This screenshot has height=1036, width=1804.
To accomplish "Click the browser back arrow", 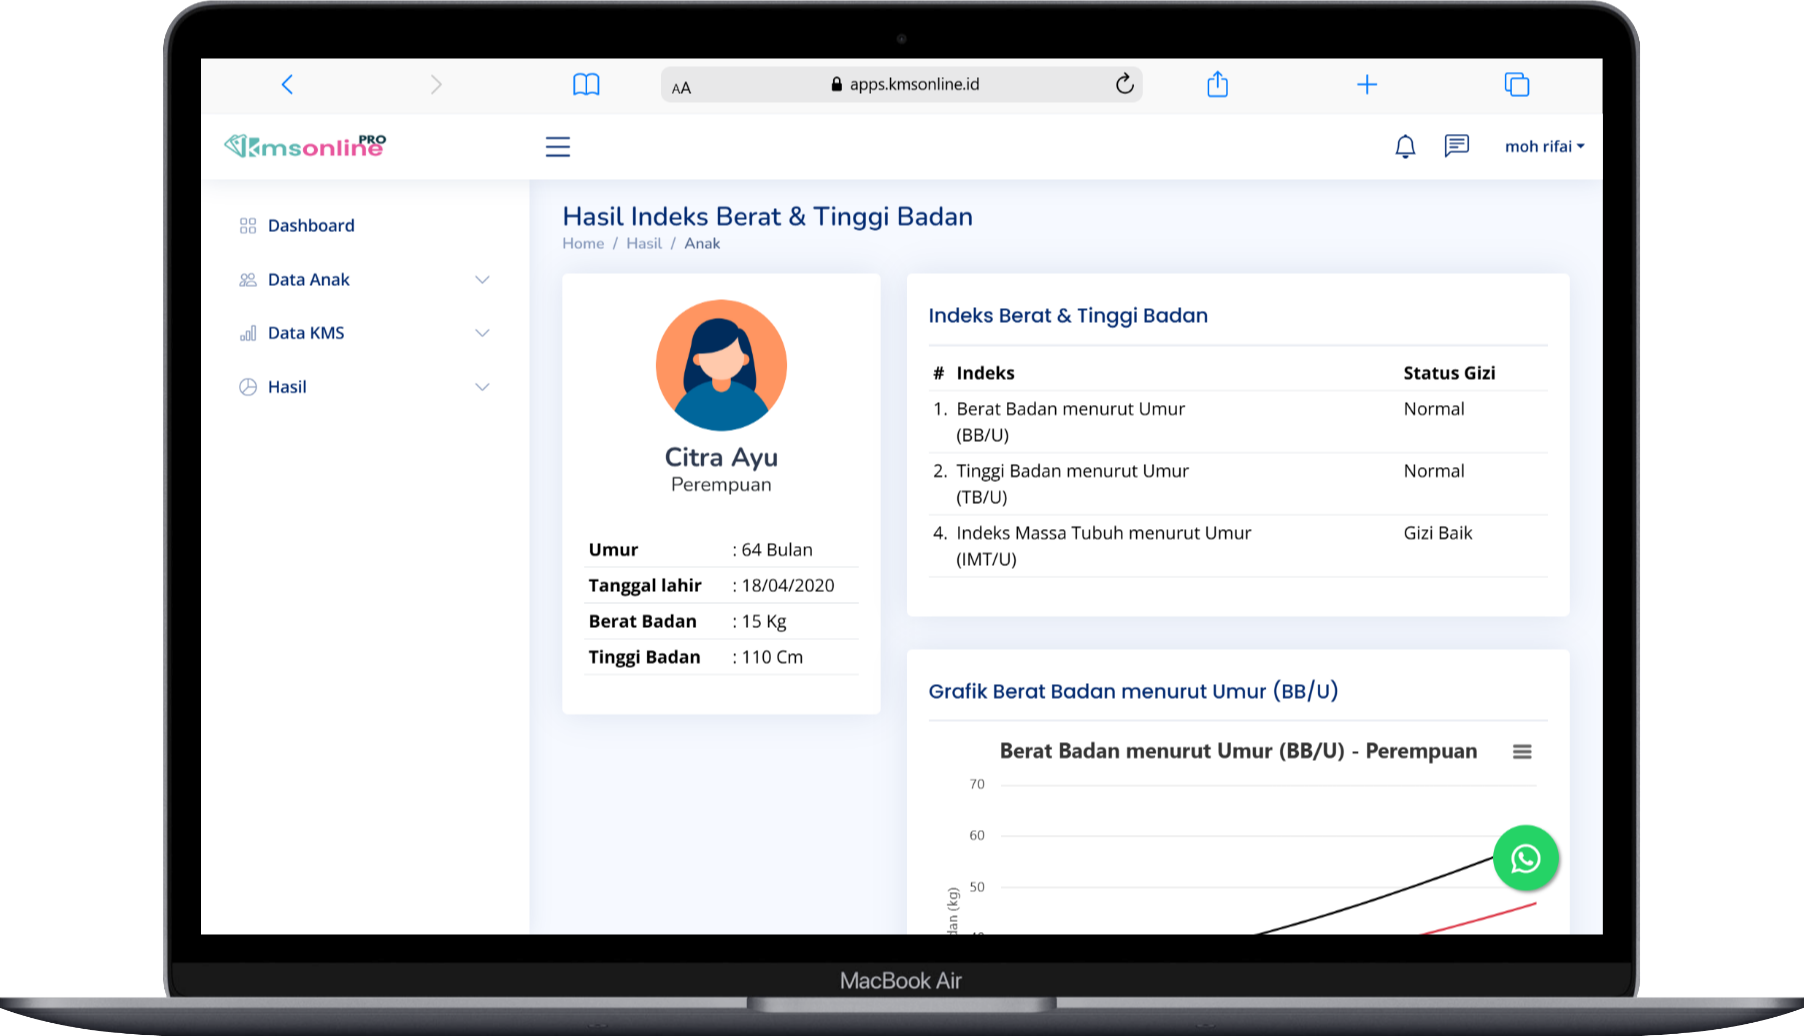I will point(287,85).
